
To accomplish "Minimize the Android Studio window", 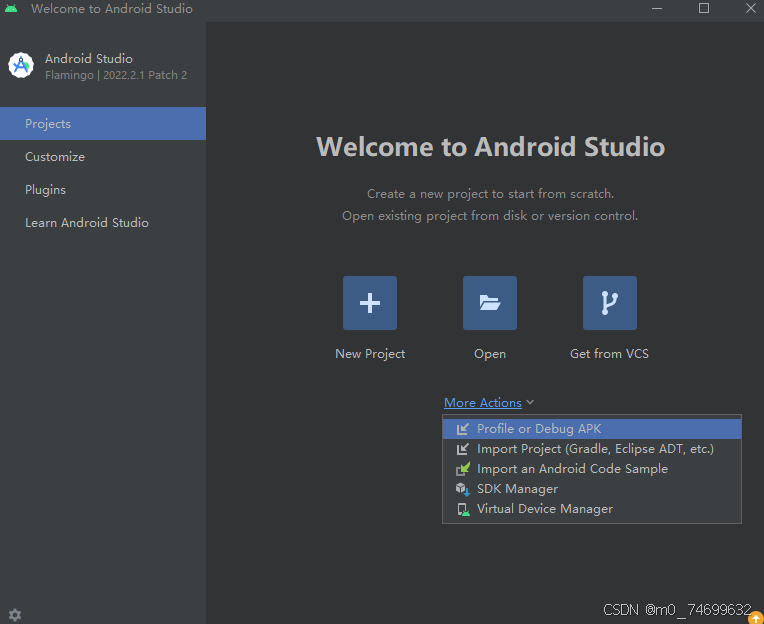I will click(657, 8).
